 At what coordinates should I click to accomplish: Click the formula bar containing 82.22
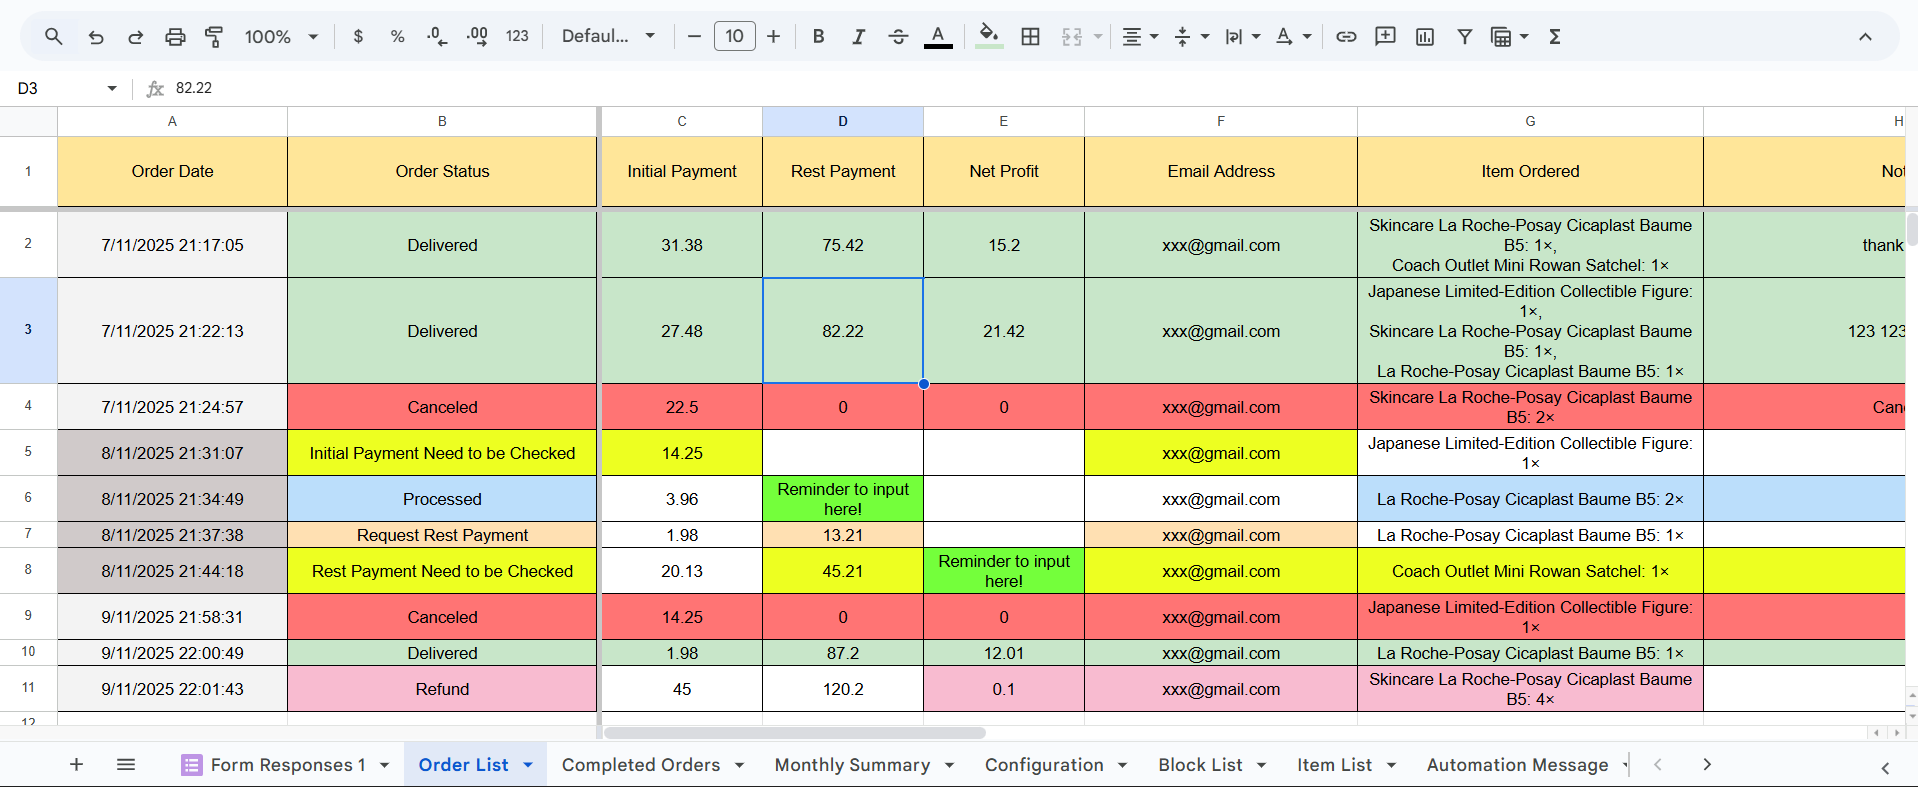1040,88
